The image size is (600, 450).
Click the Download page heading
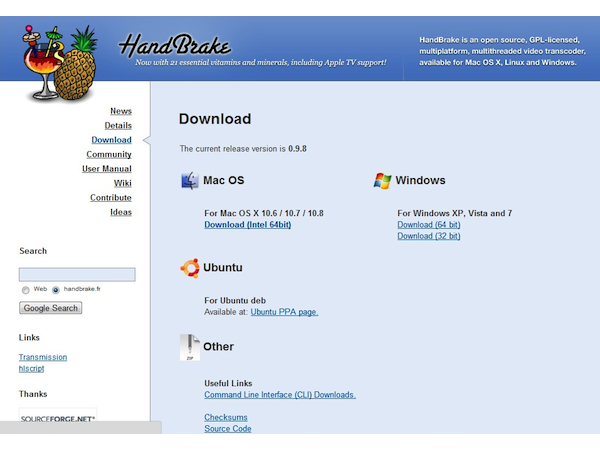point(215,119)
